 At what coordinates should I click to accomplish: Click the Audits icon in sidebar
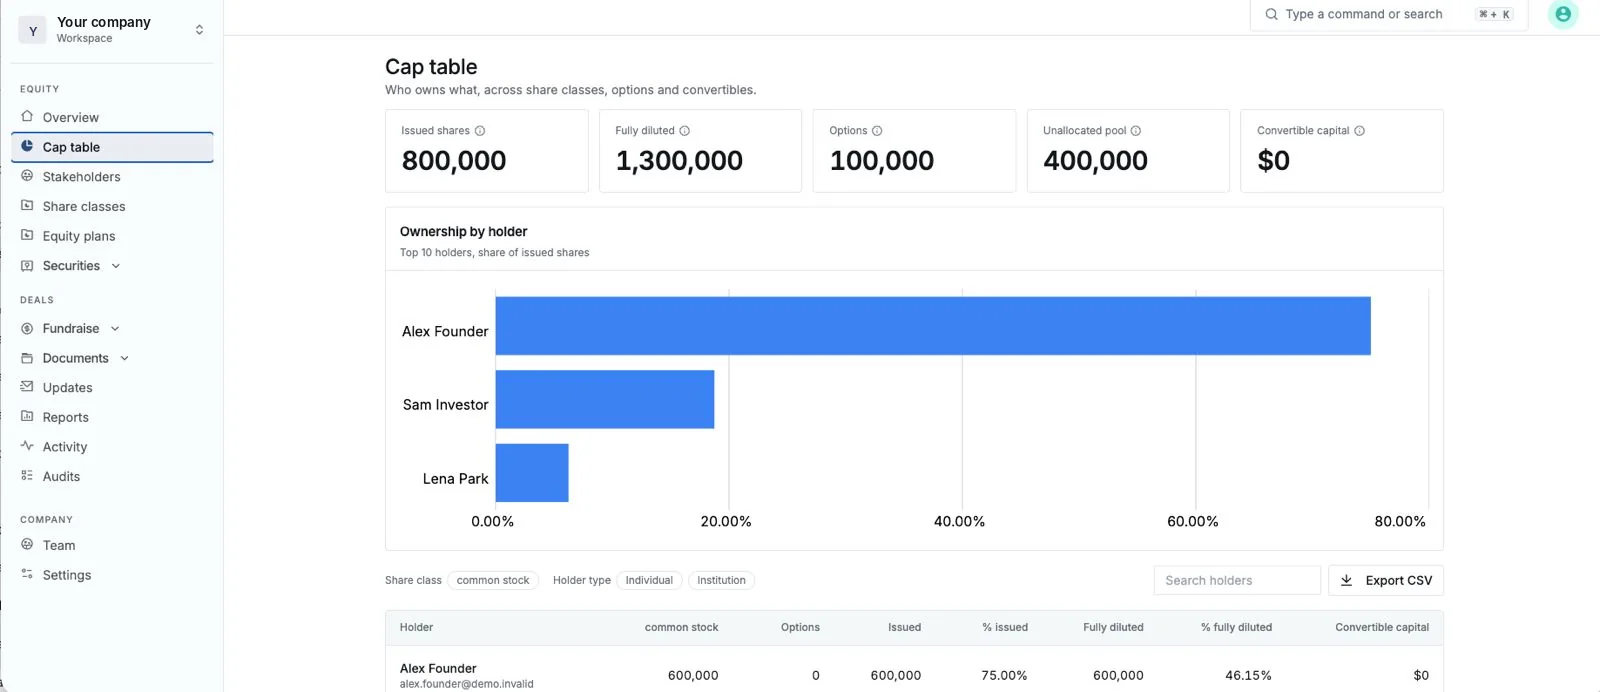(27, 476)
